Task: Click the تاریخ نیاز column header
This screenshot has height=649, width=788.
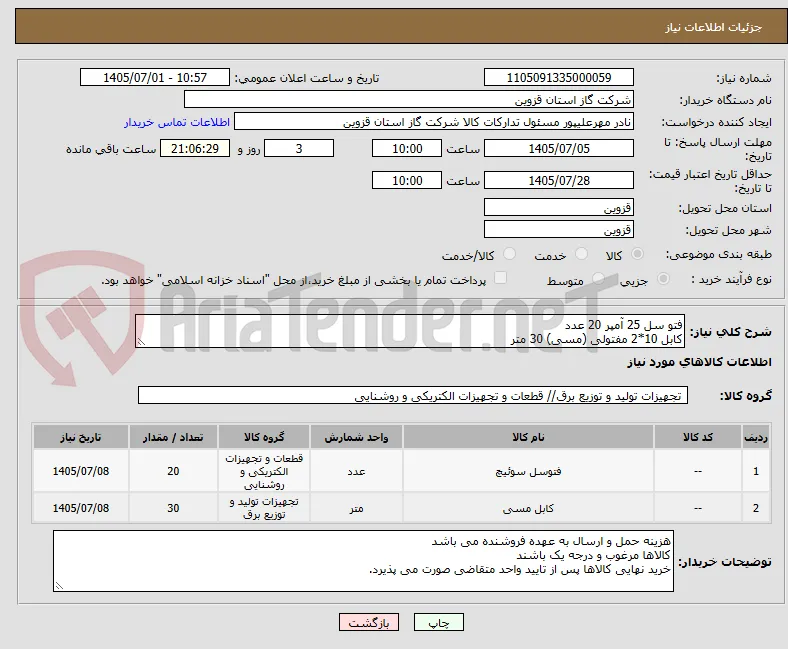Action: coord(81,437)
